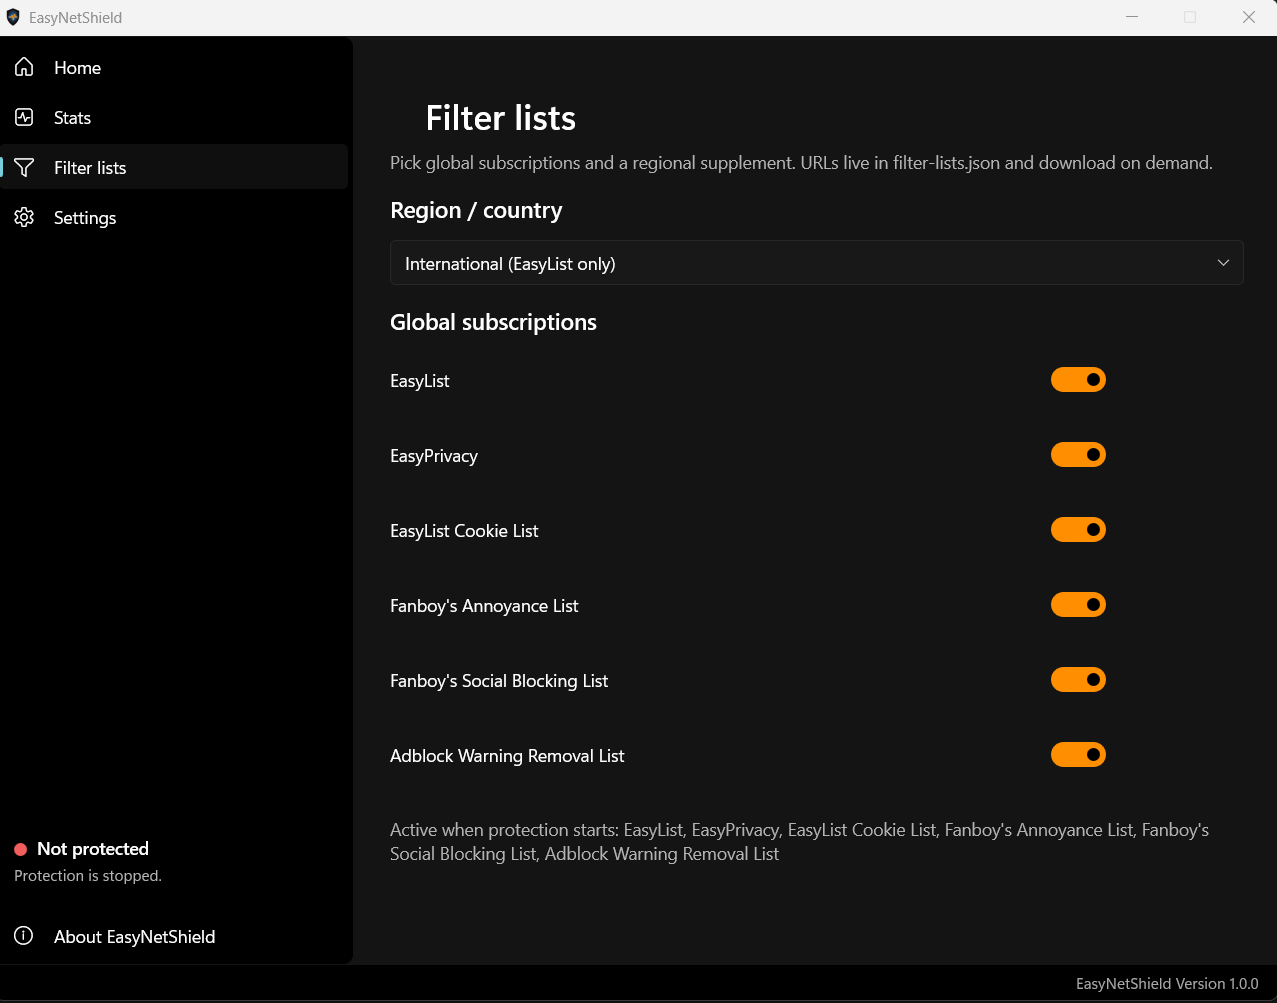Select the Filter lists navigation label

pos(90,168)
